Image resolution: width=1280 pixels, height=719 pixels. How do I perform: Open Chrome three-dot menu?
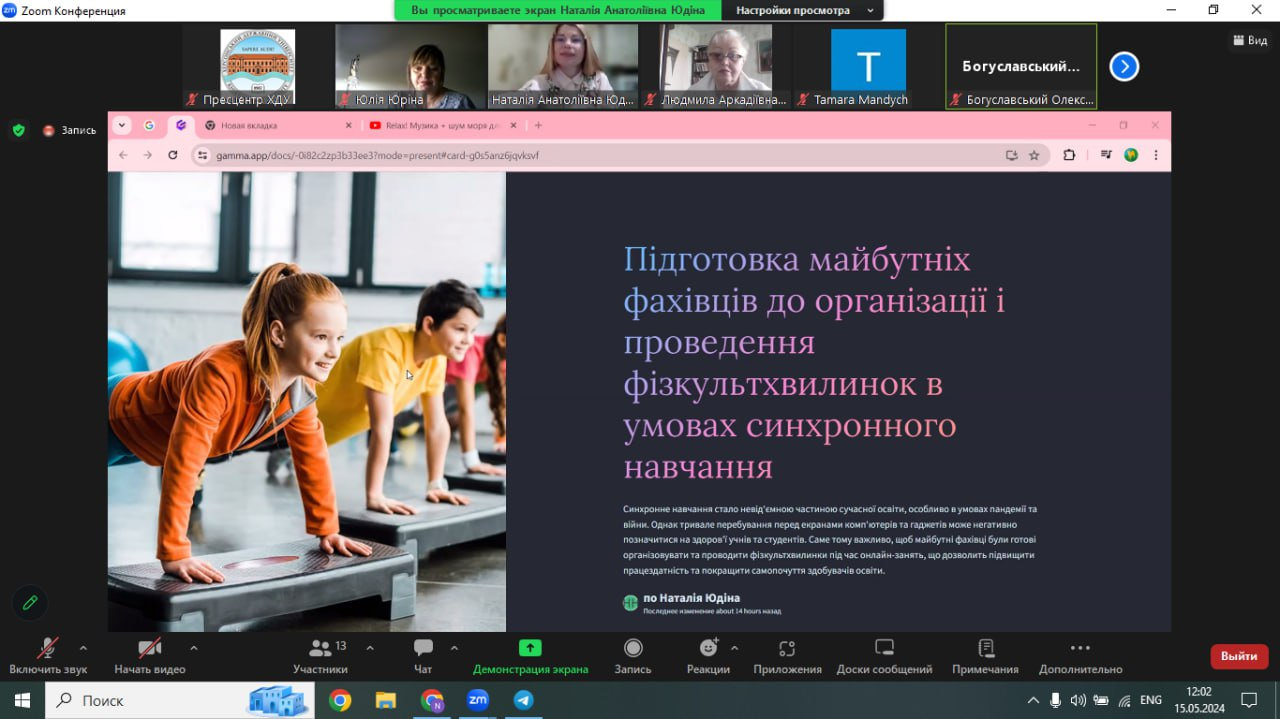[1156, 155]
